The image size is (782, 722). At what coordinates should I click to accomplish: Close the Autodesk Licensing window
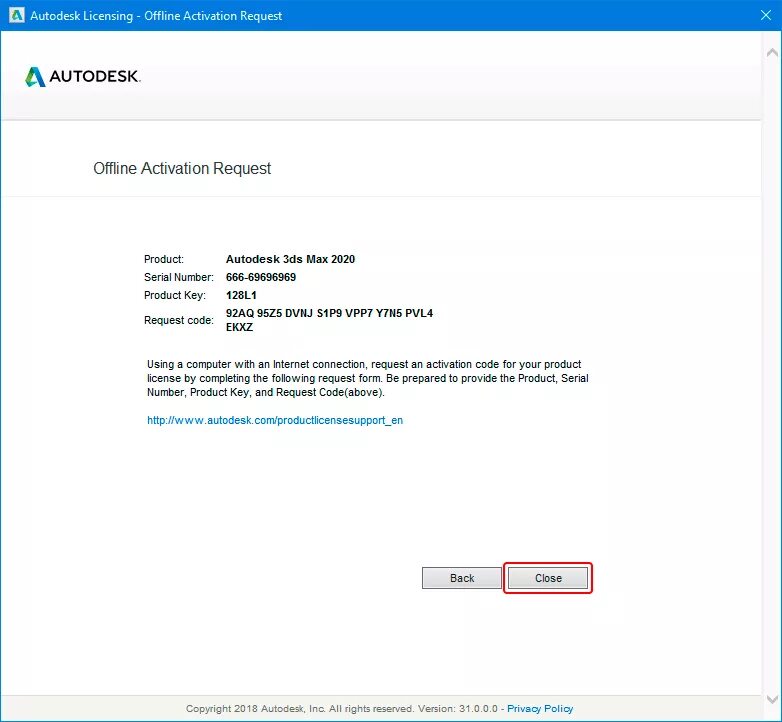click(766, 15)
